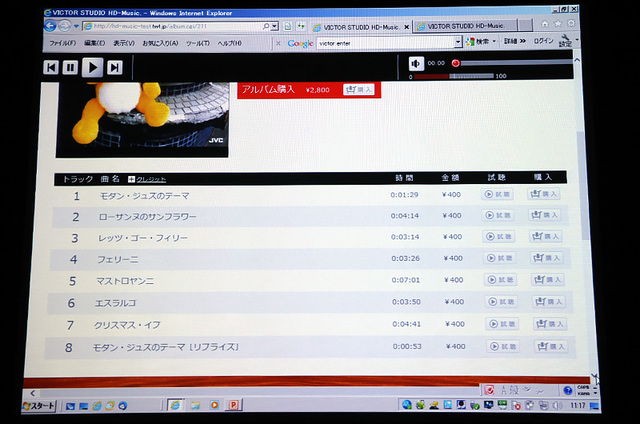Purchase track 5 マストロヤンニ

548,280
